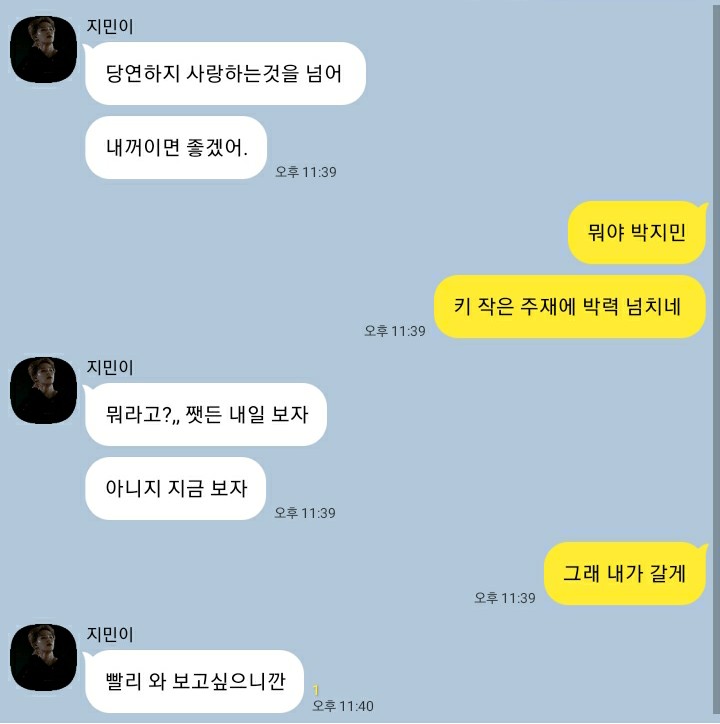Click the vertical scrollbar at right edge
The image size is (720, 724).
click(x=716, y=362)
